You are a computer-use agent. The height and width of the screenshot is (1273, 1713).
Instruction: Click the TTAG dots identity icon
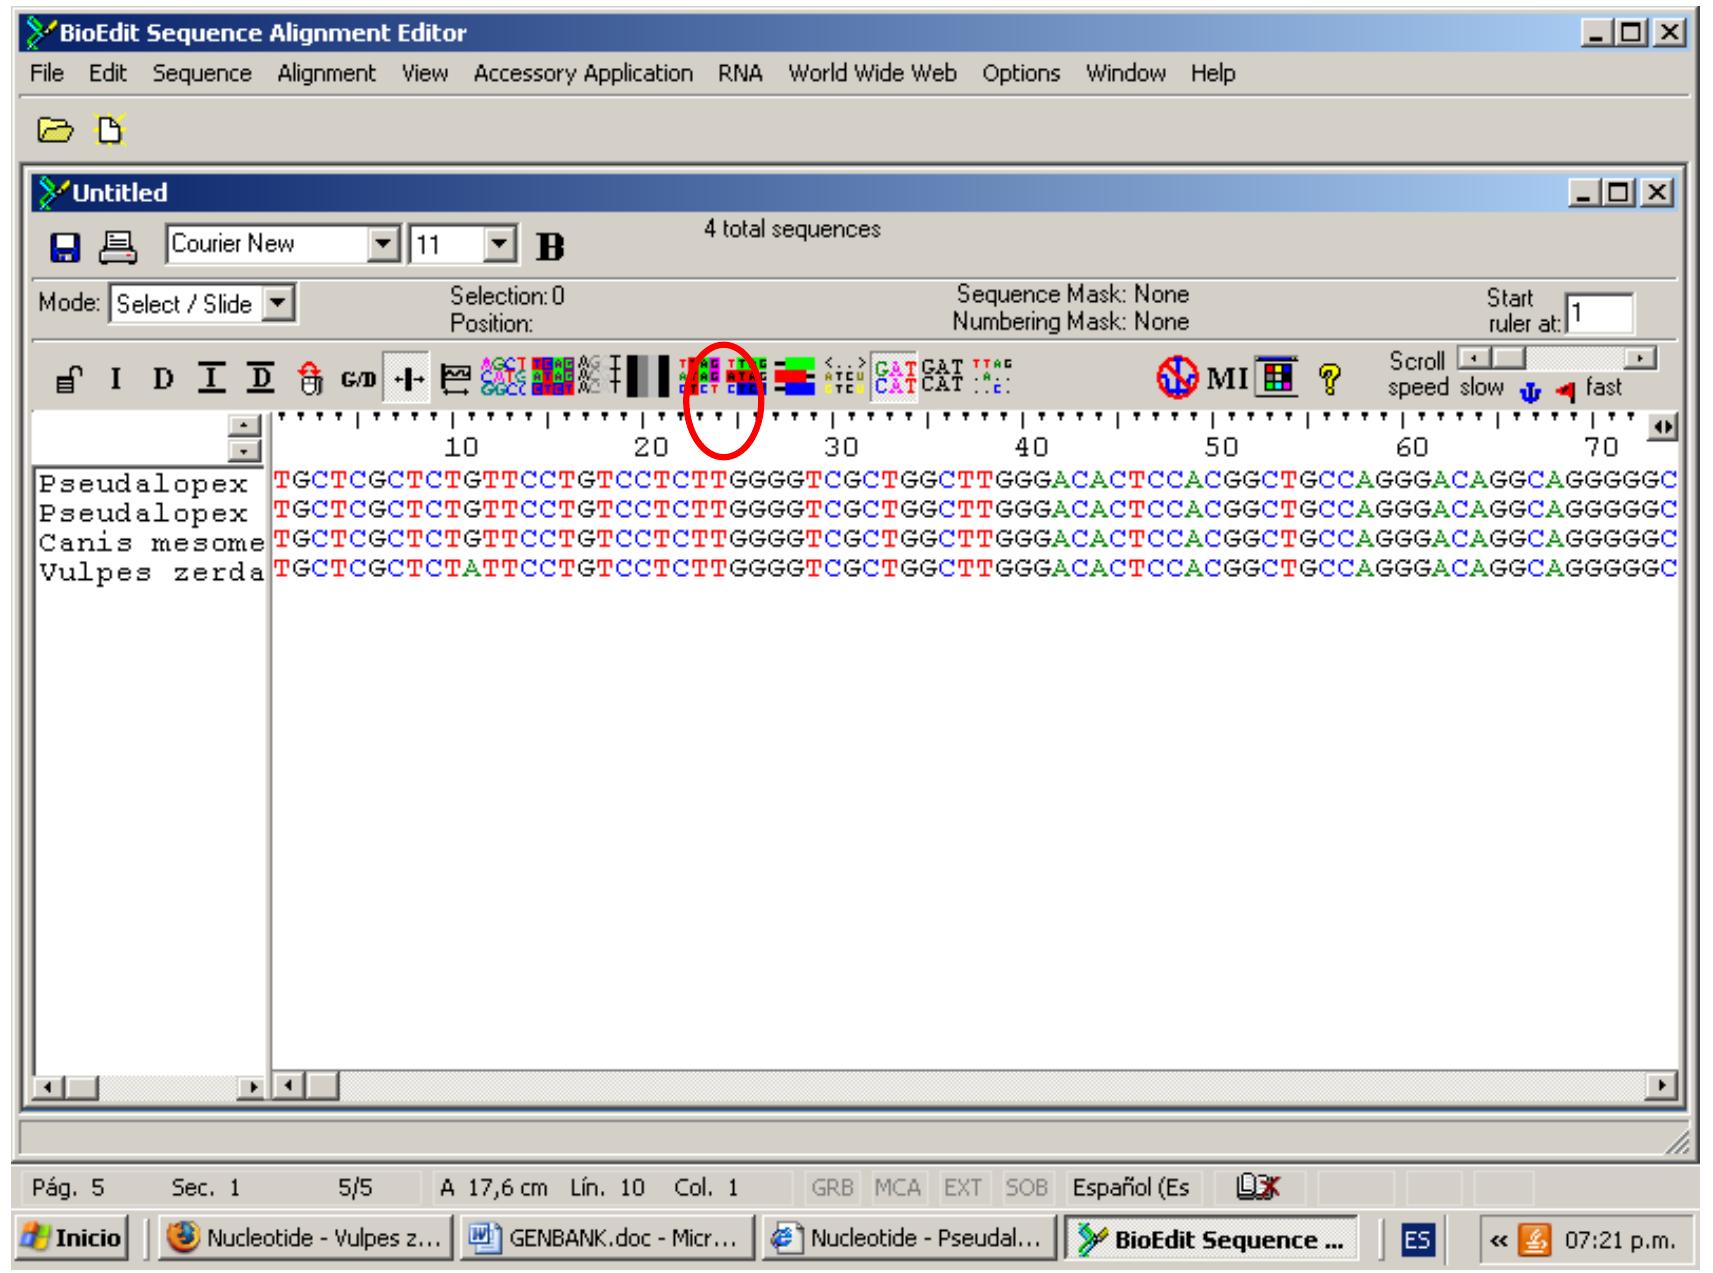coord(991,377)
